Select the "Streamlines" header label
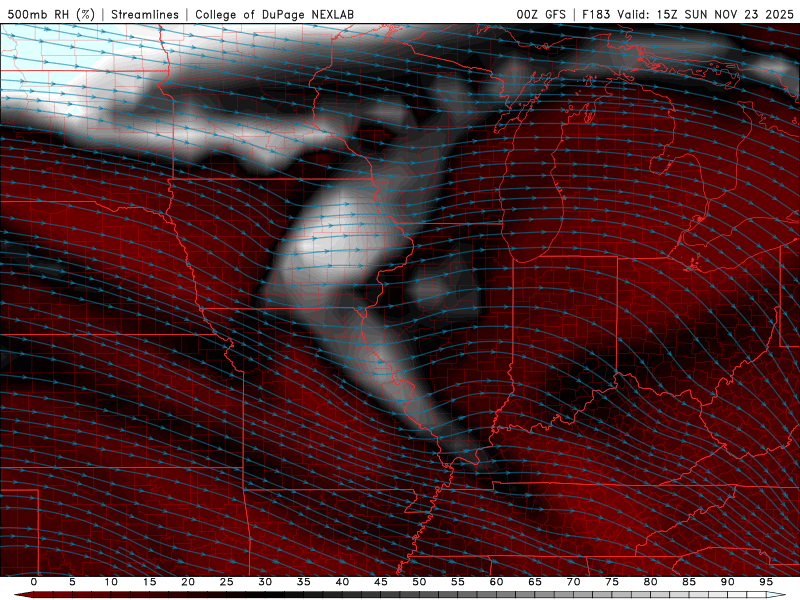This screenshot has height=600, width=800. coord(145,14)
